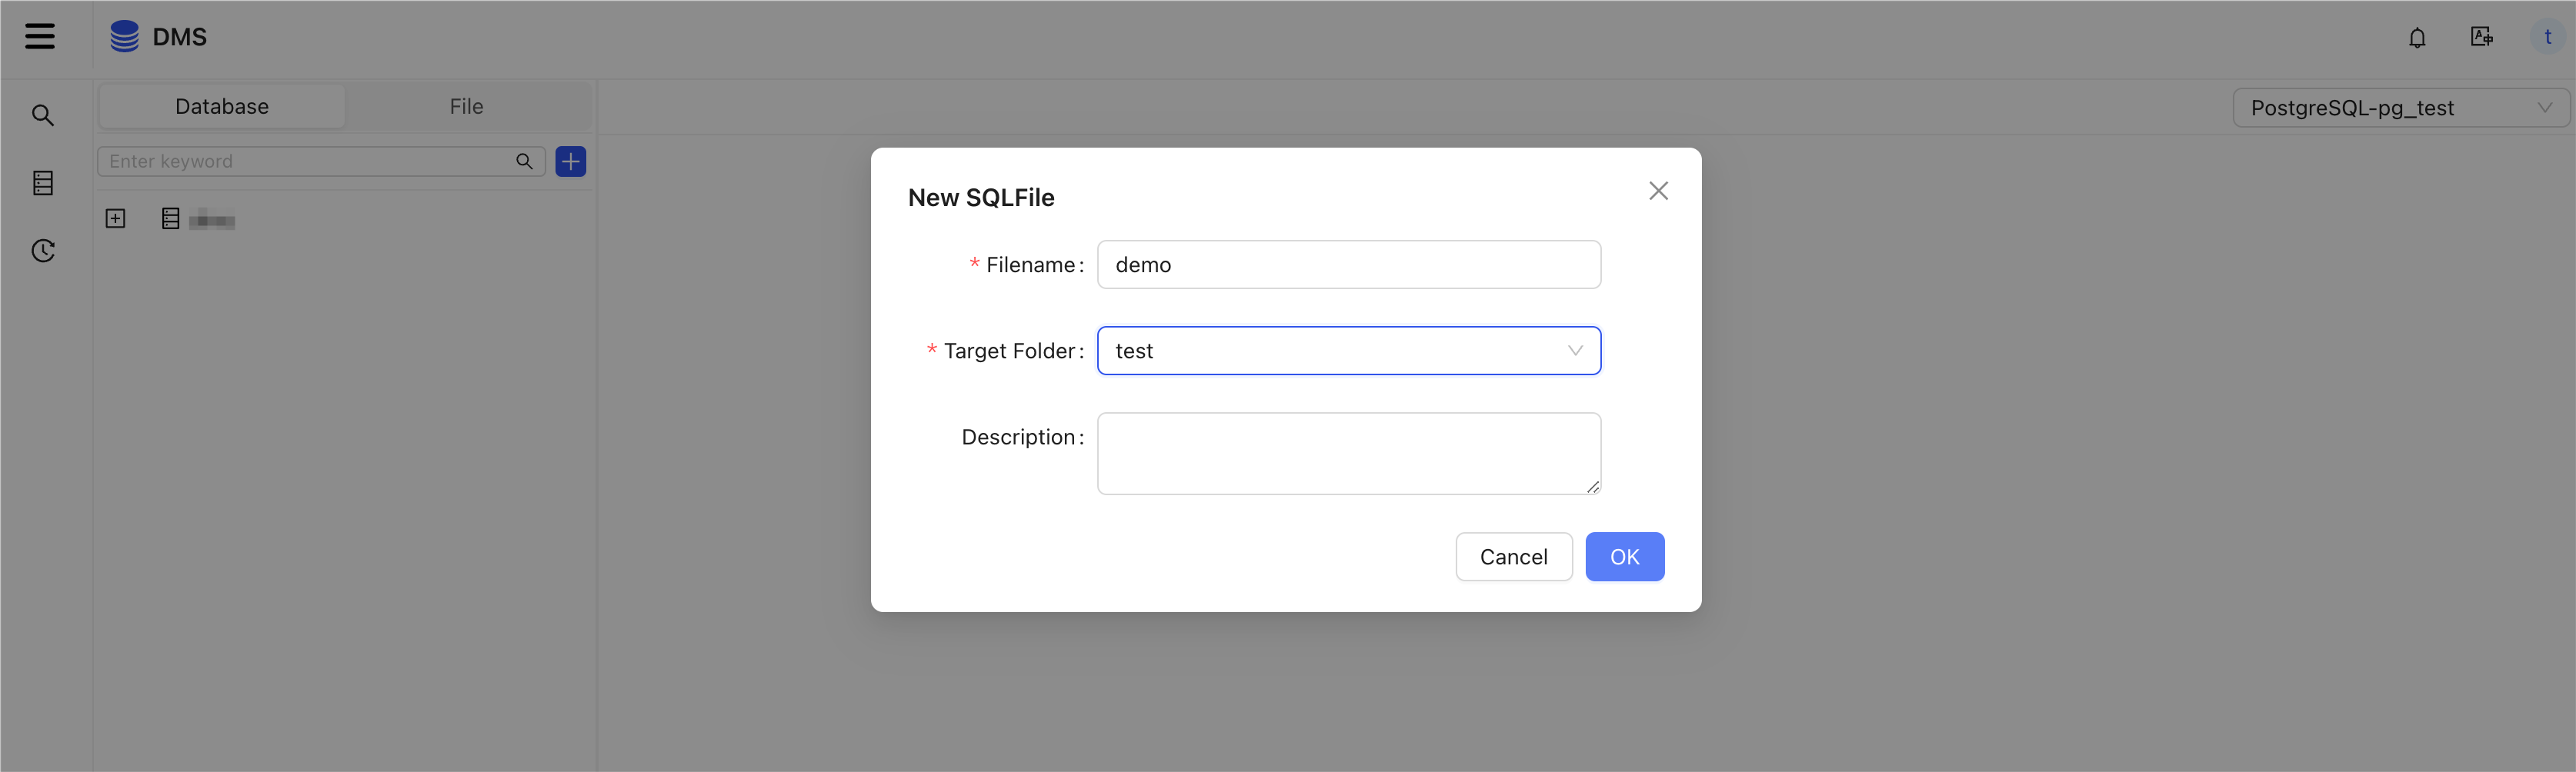Select the blurred database tree item
Viewport: 2576px width, 772px height.
[x=211, y=220]
